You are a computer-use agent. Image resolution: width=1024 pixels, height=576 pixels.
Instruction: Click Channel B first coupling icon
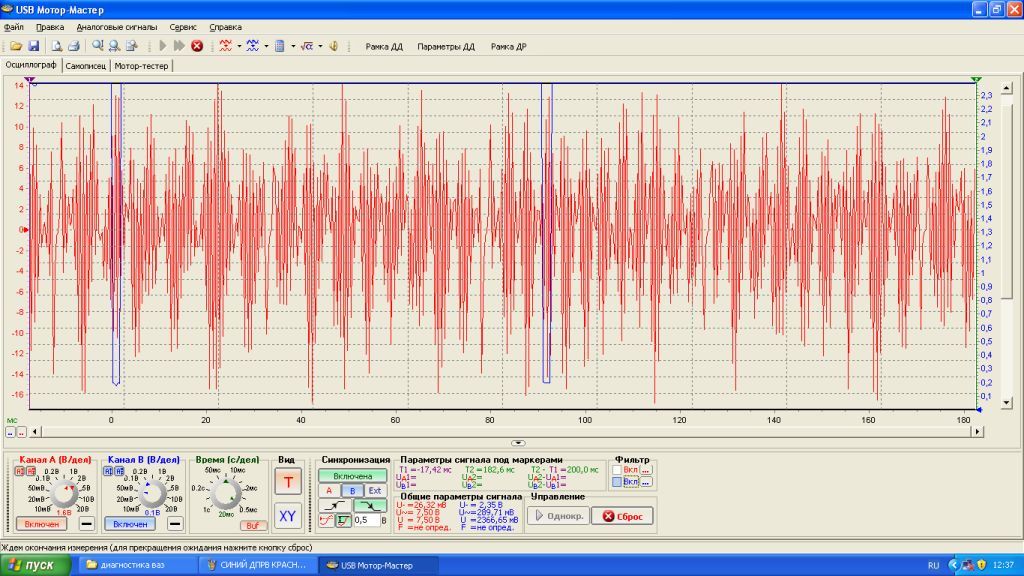[108, 471]
